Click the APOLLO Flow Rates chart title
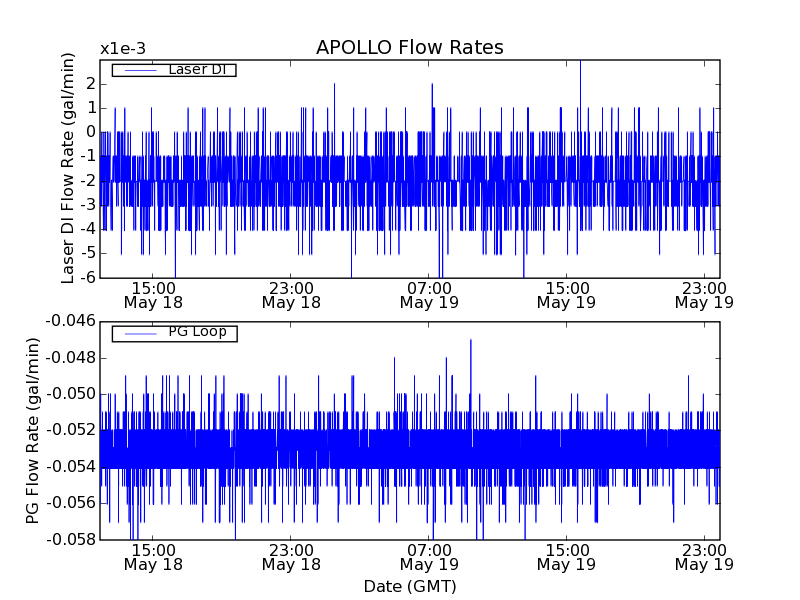800x600 pixels. pos(409,48)
